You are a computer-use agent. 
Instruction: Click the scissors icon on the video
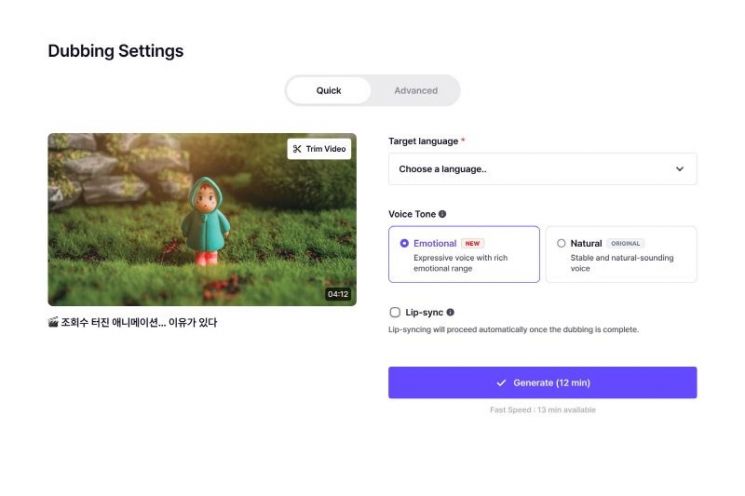(297, 149)
